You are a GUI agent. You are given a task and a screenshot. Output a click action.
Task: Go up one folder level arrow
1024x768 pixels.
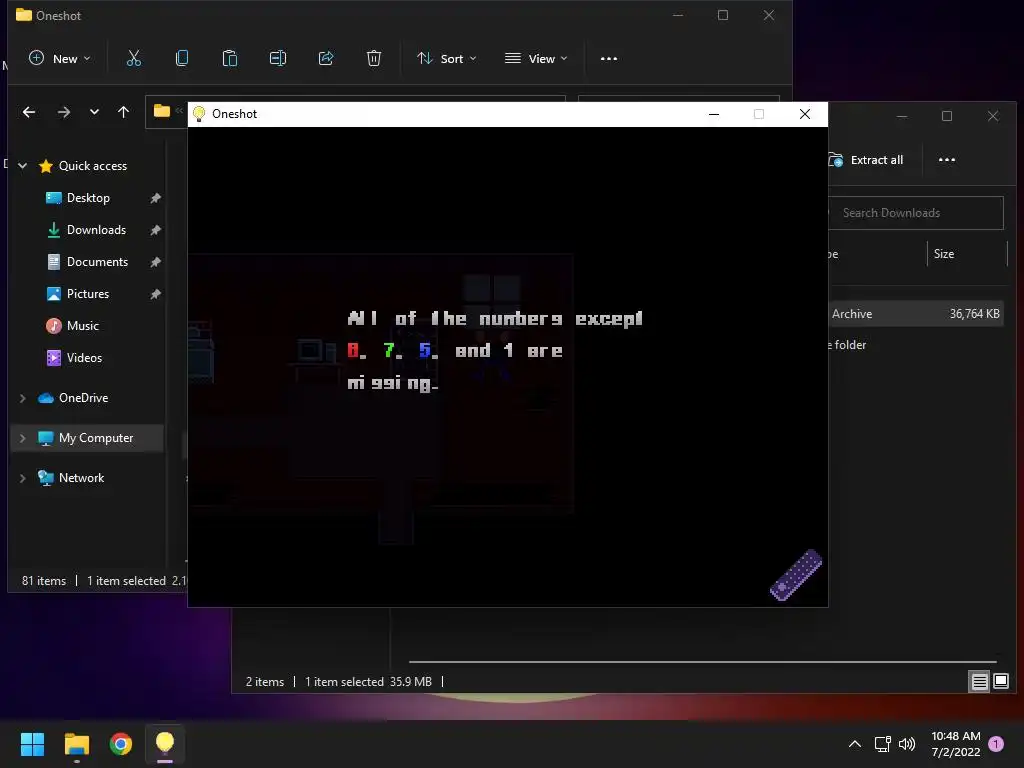(x=123, y=112)
